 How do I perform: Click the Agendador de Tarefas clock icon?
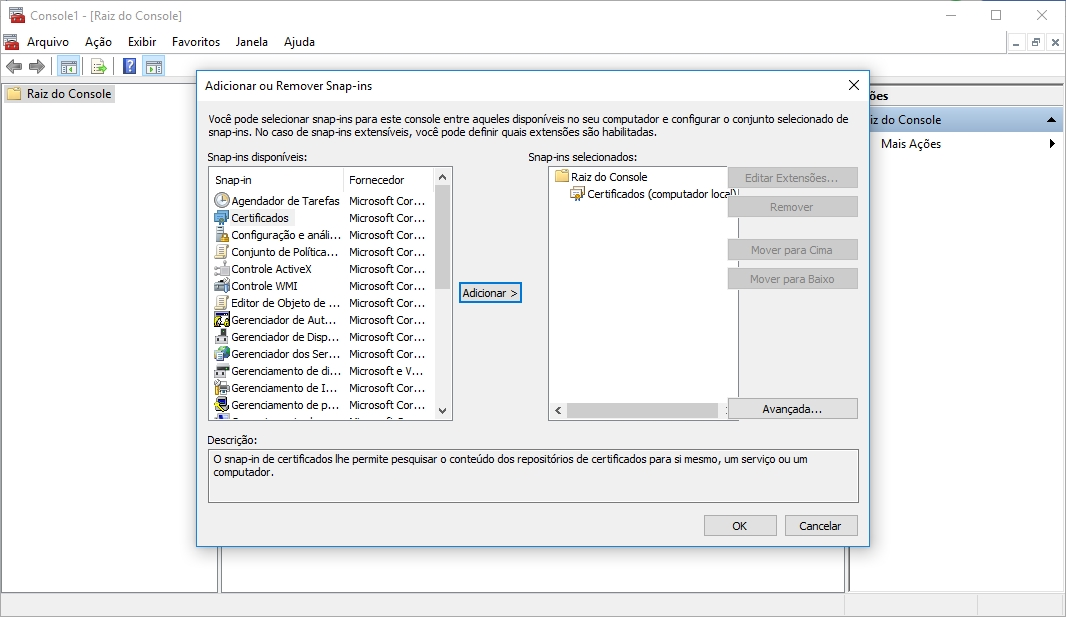tap(222, 200)
